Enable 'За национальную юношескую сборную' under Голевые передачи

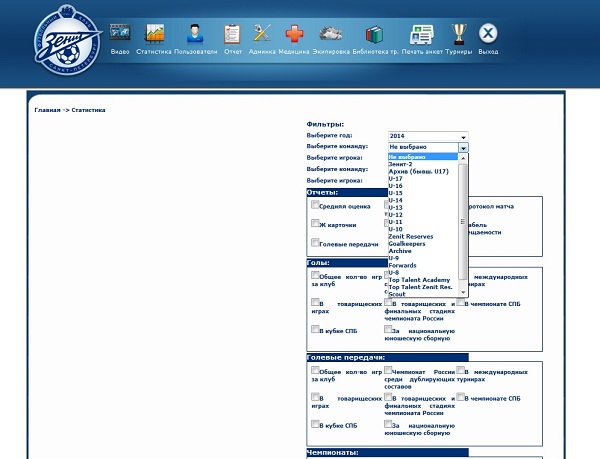point(388,424)
